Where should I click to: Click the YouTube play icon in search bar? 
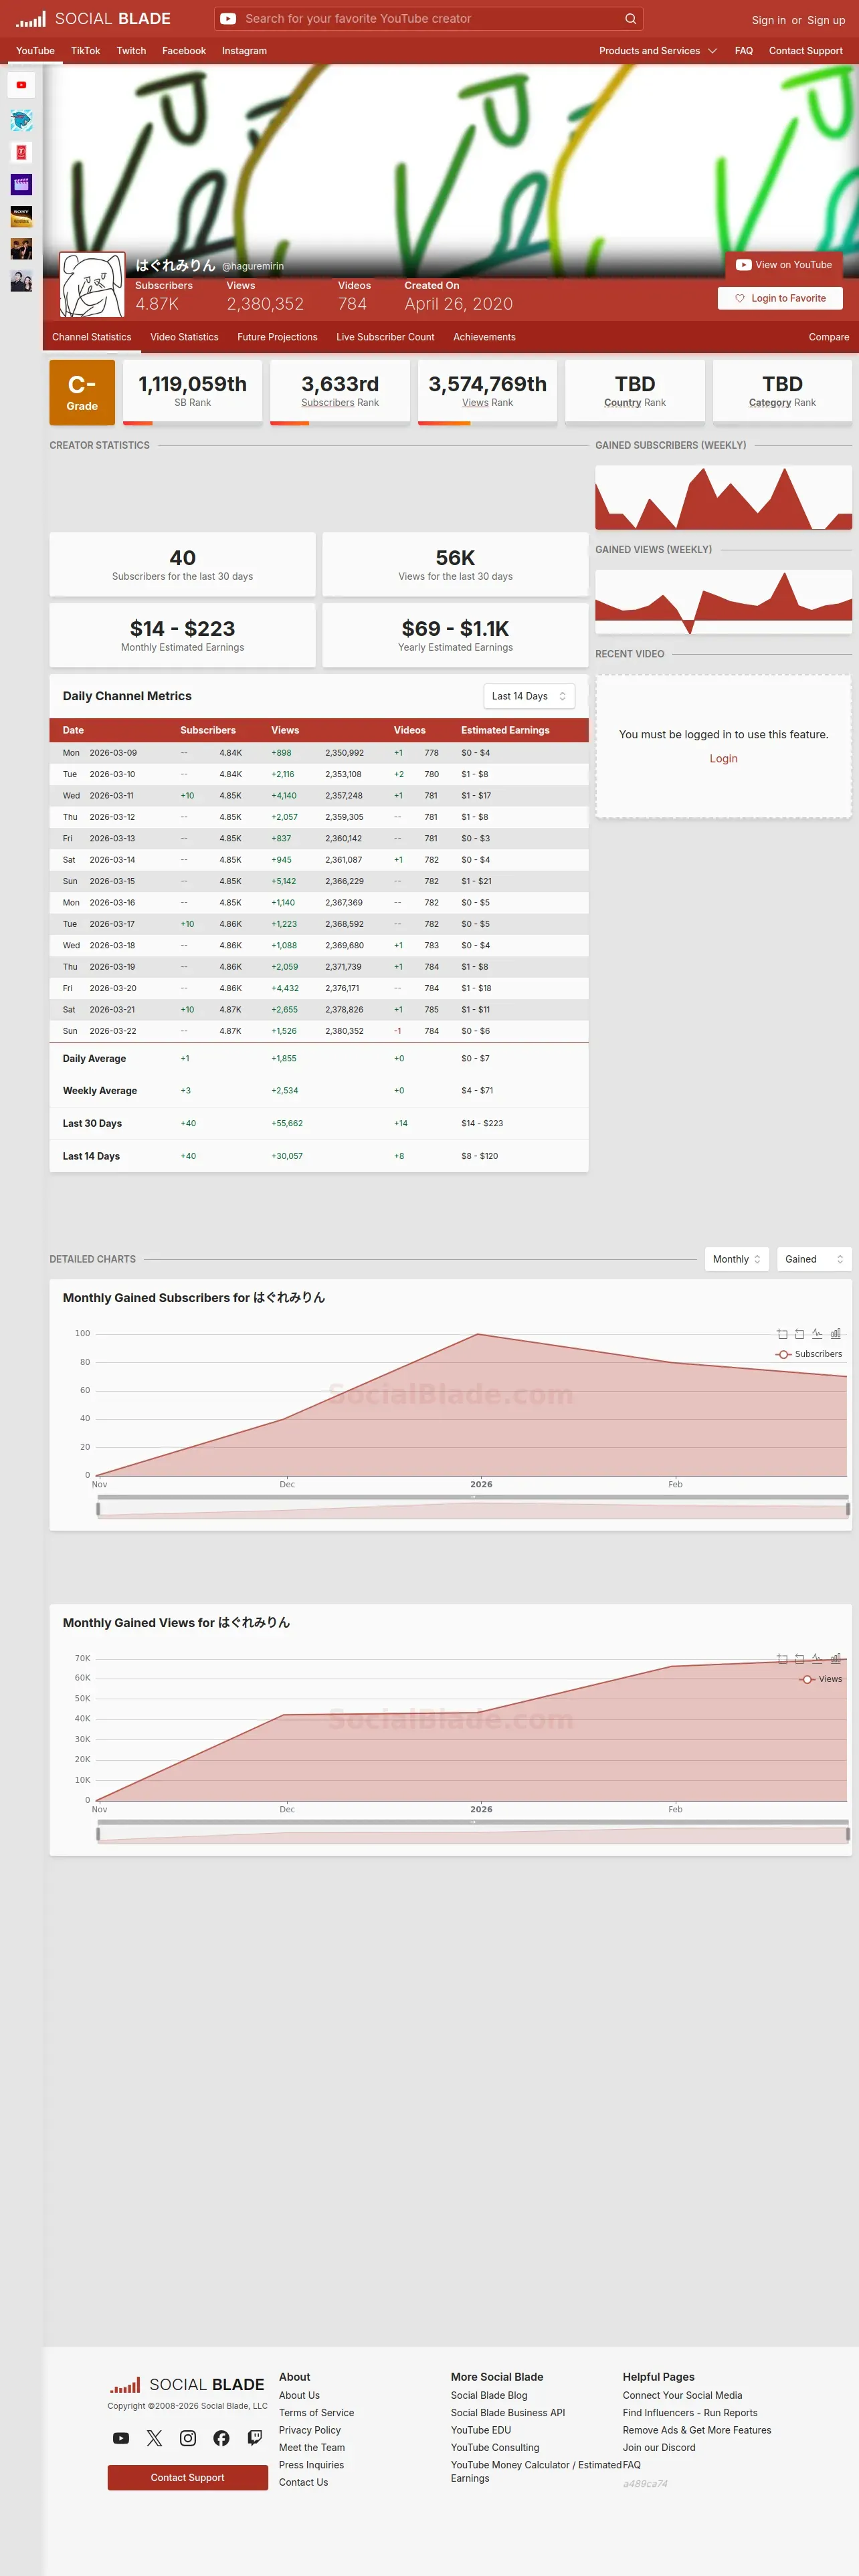point(228,19)
